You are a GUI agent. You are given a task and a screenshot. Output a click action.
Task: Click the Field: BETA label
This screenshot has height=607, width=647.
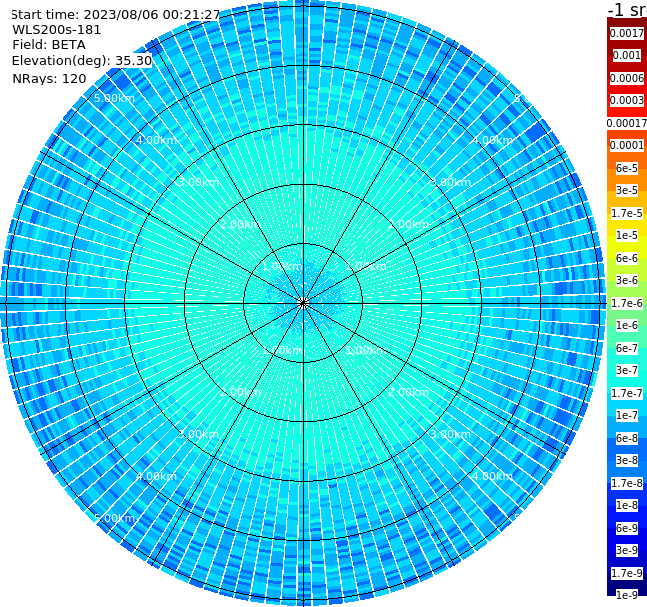click(49, 45)
